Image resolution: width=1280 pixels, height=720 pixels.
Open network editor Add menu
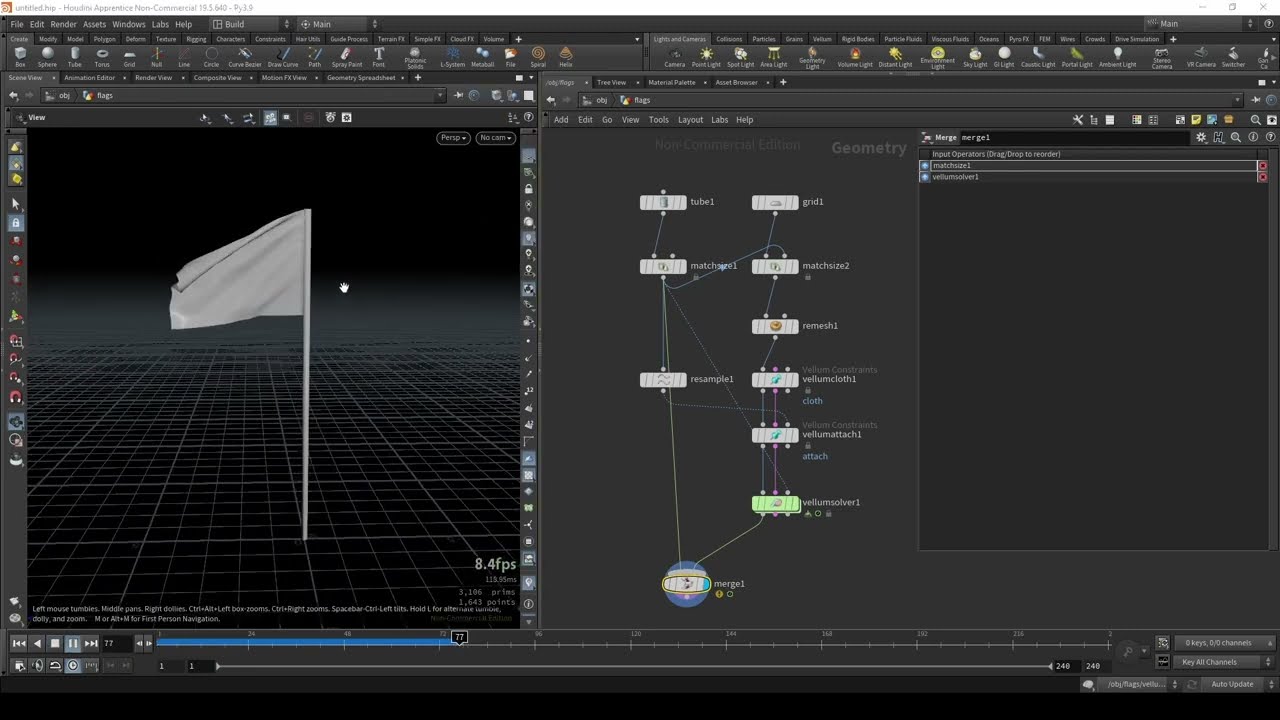561,120
